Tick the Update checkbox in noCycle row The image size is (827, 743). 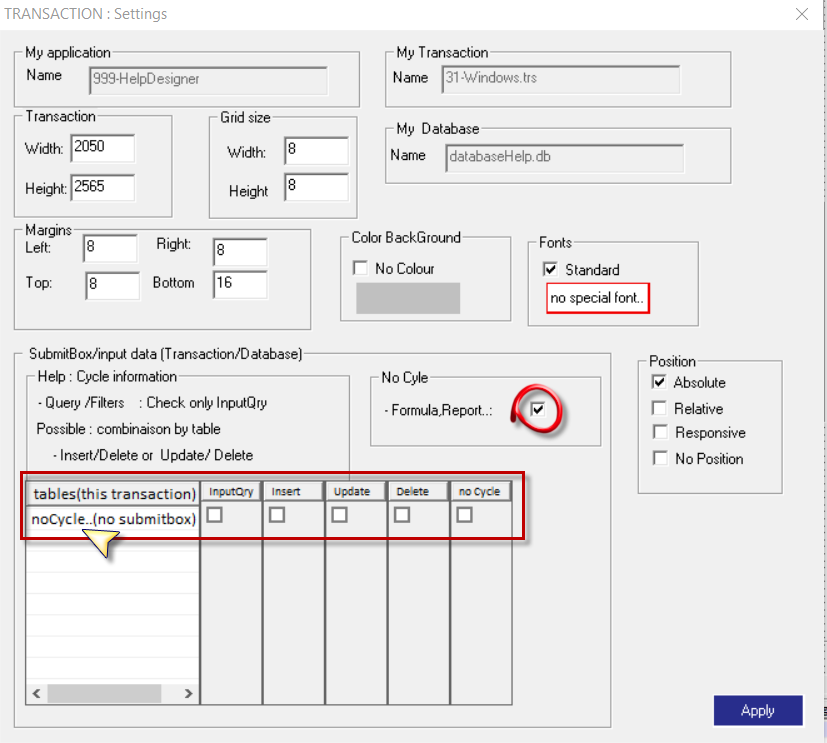(339, 515)
